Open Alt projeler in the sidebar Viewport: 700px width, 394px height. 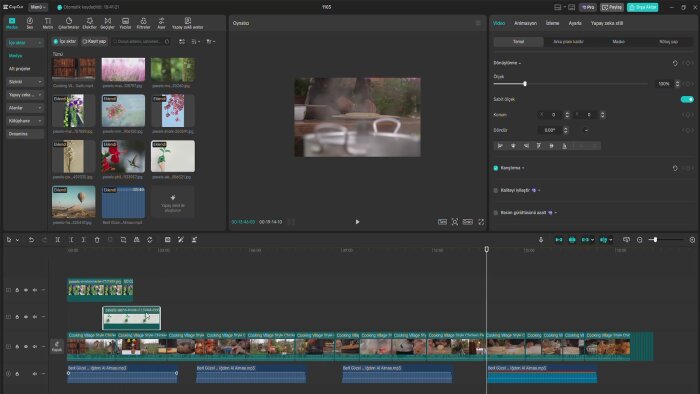20,69
